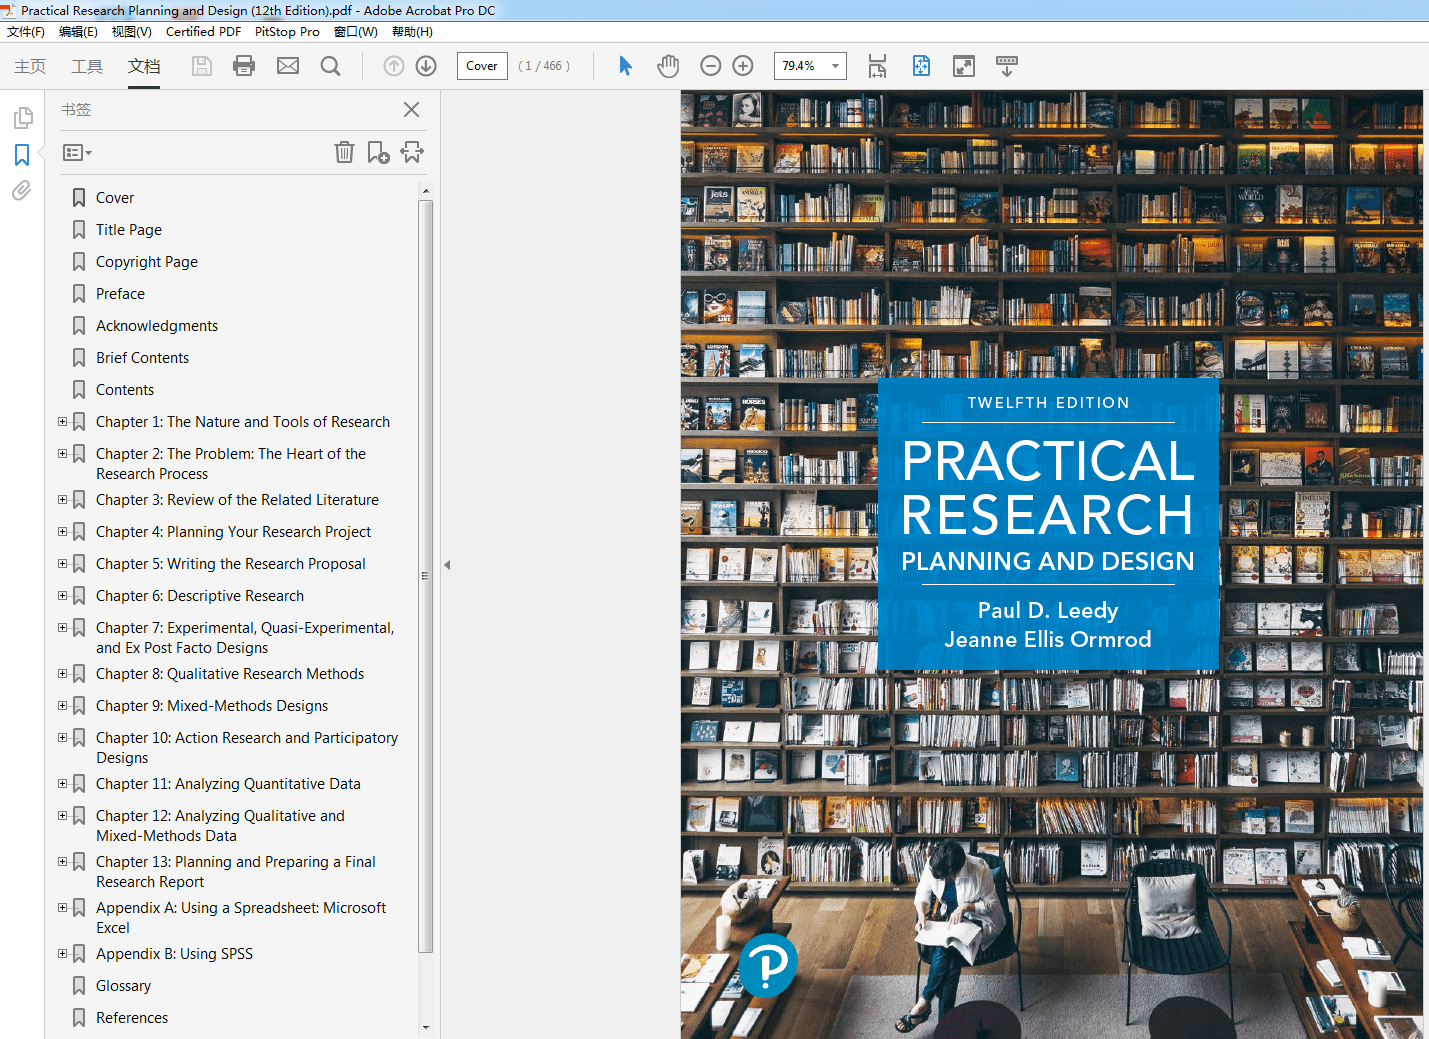Switch to the page thumbnails panel
The height and width of the screenshot is (1039, 1429).
click(23, 117)
